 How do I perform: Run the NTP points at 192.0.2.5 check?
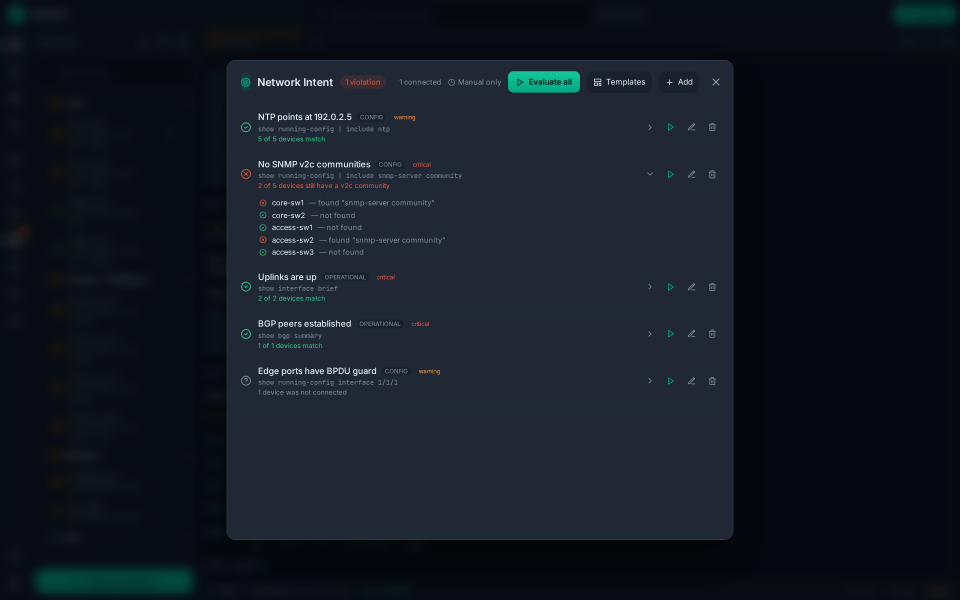(x=670, y=127)
